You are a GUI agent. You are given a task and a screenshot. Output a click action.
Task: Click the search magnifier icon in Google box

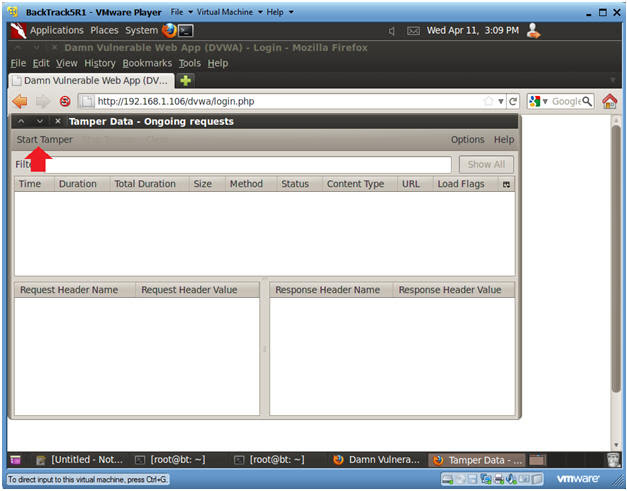[x=587, y=101]
